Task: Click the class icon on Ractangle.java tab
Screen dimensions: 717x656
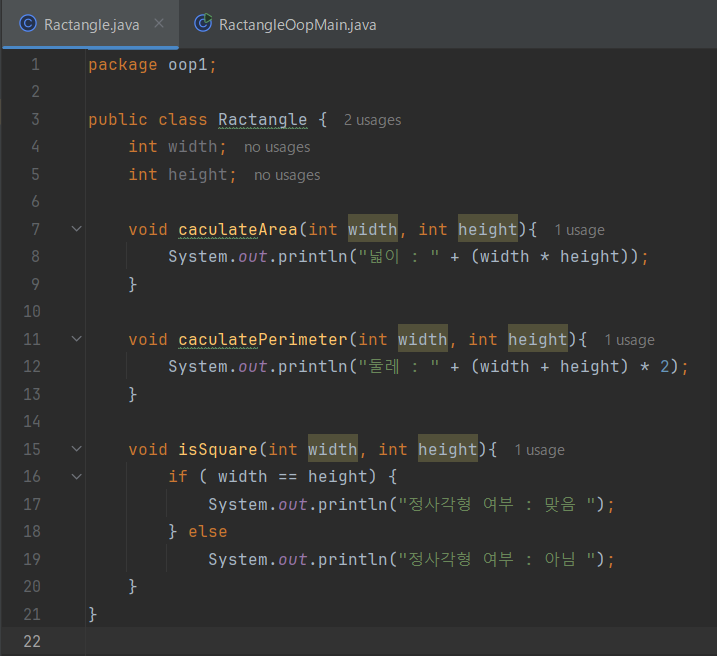Action: pyautogui.click(x=27, y=23)
